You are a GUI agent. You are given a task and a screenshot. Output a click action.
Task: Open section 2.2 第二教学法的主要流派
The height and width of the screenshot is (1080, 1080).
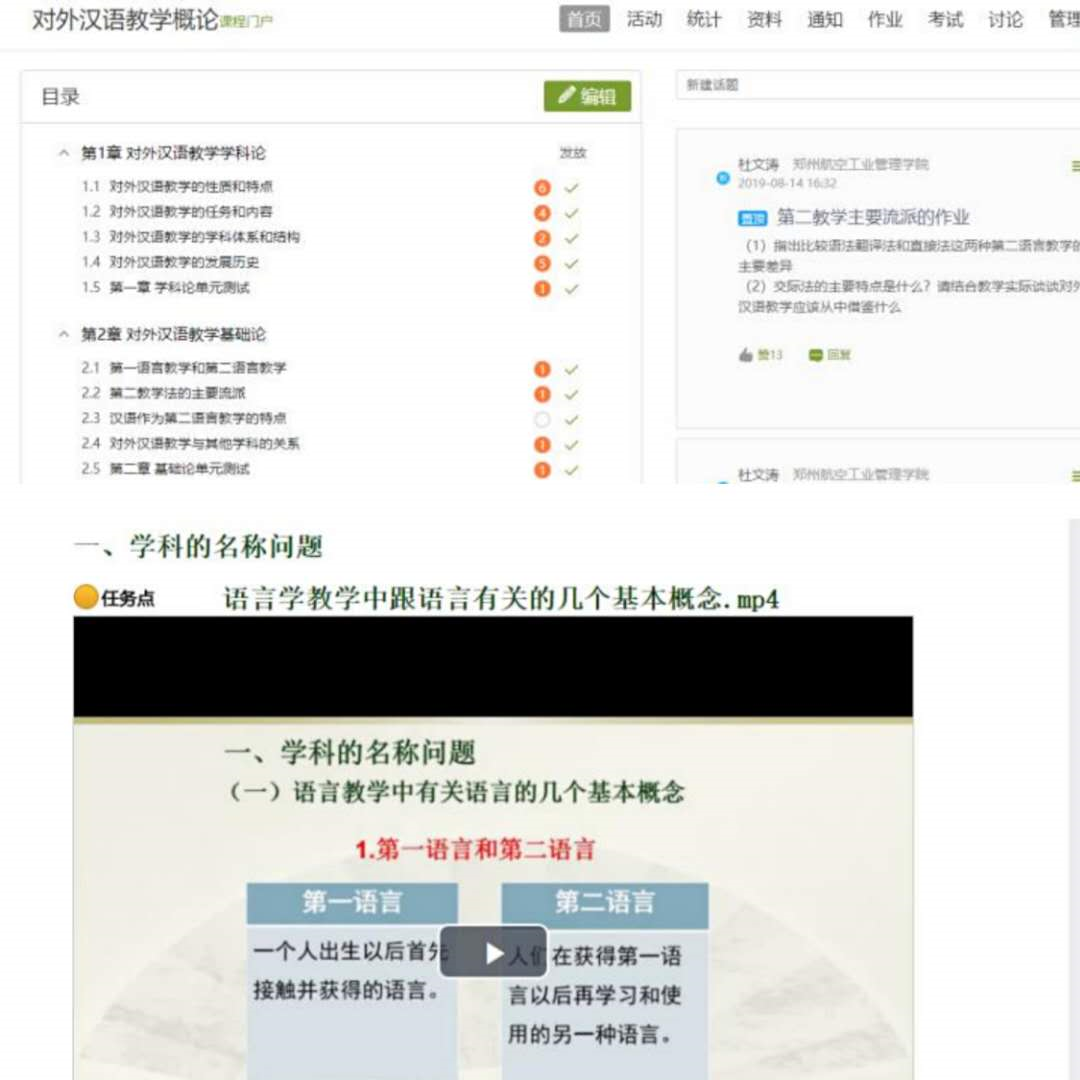pos(177,393)
